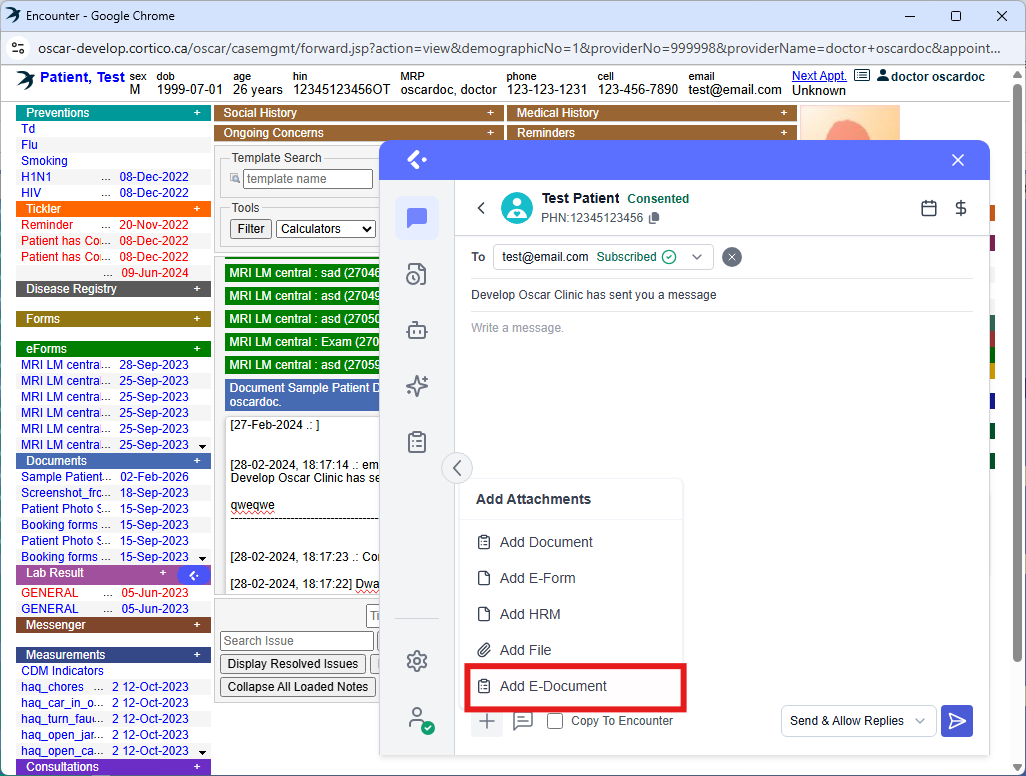
Task: Open the chat messages sidebar icon
Action: pyautogui.click(x=417, y=218)
